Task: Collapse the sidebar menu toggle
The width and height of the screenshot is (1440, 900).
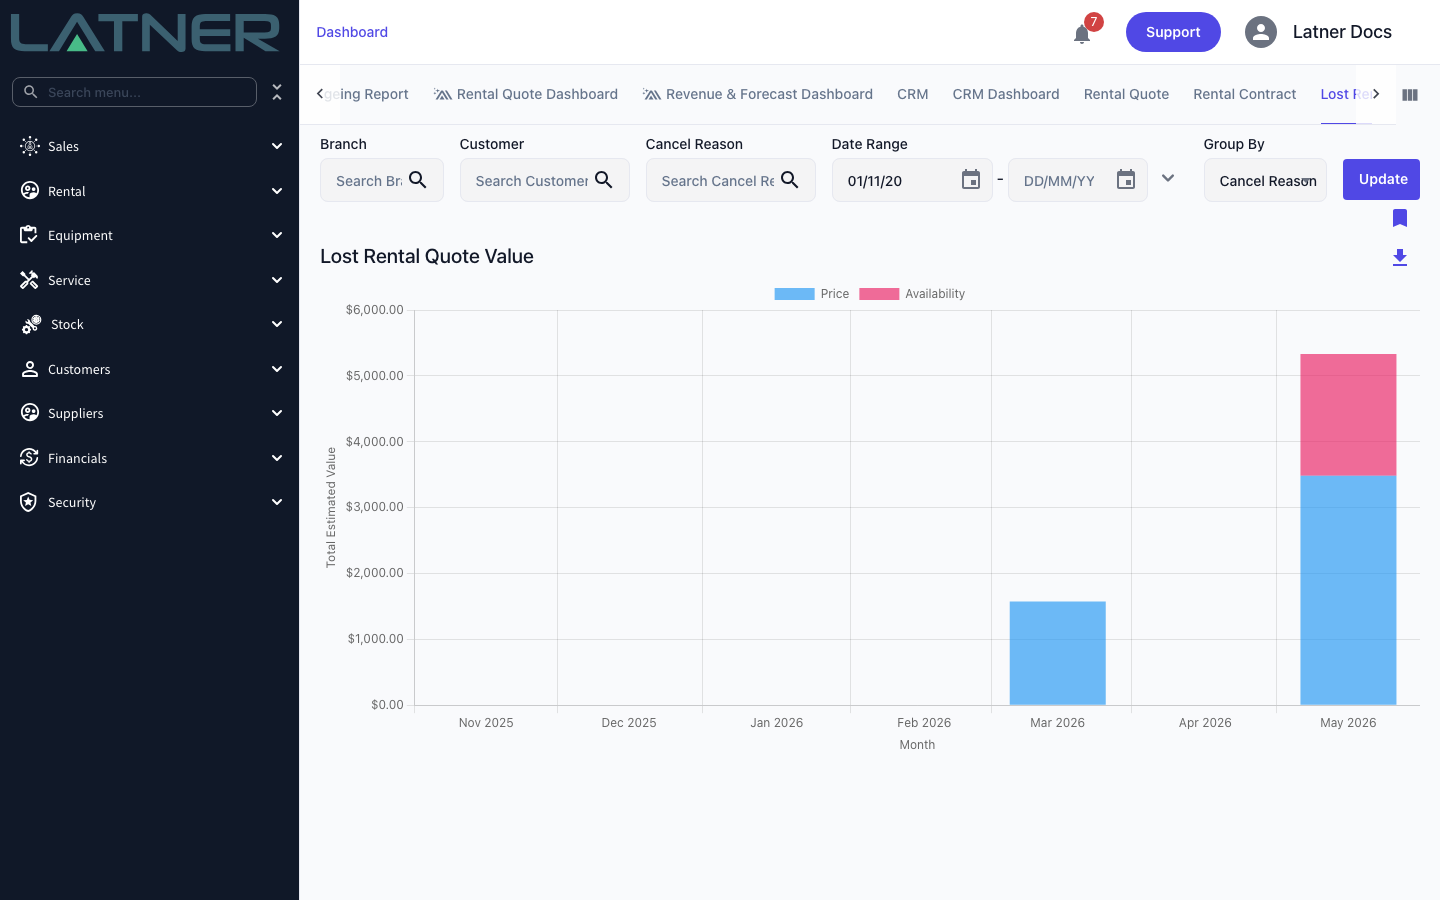Action: (x=277, y=92)
